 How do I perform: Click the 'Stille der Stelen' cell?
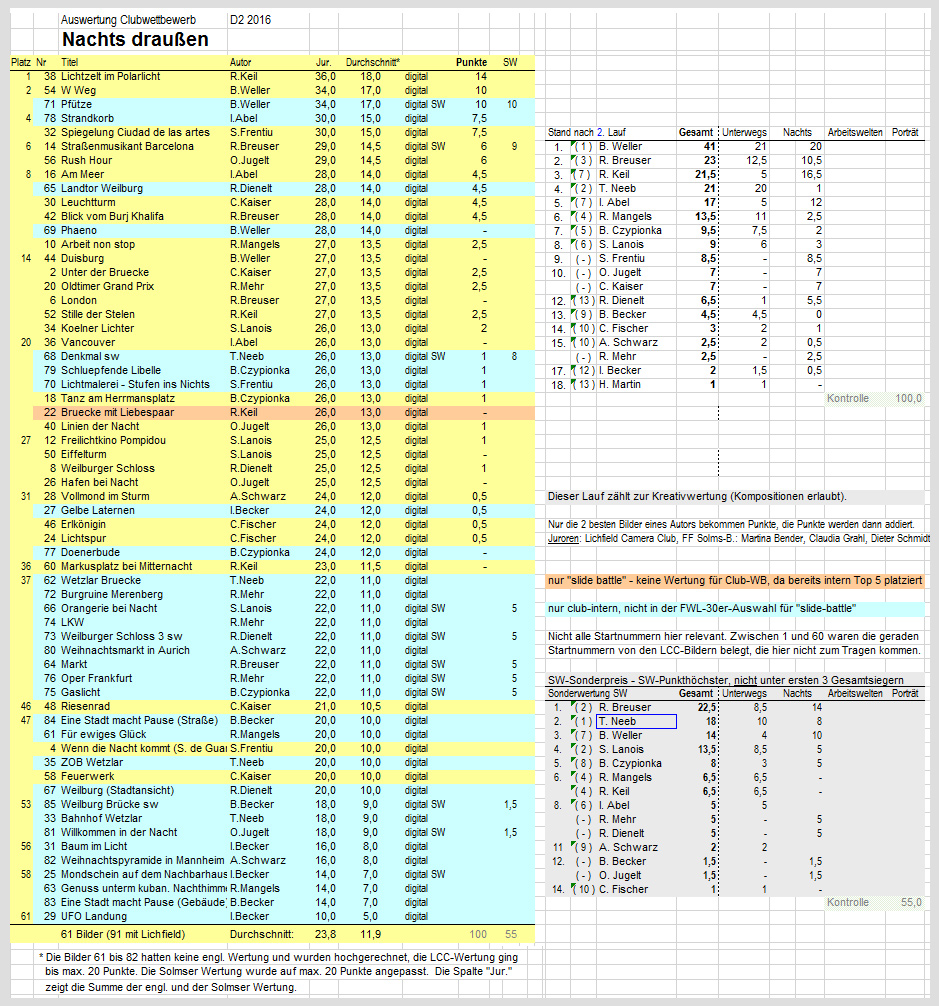pyautogui.click(x=98, y=314)
